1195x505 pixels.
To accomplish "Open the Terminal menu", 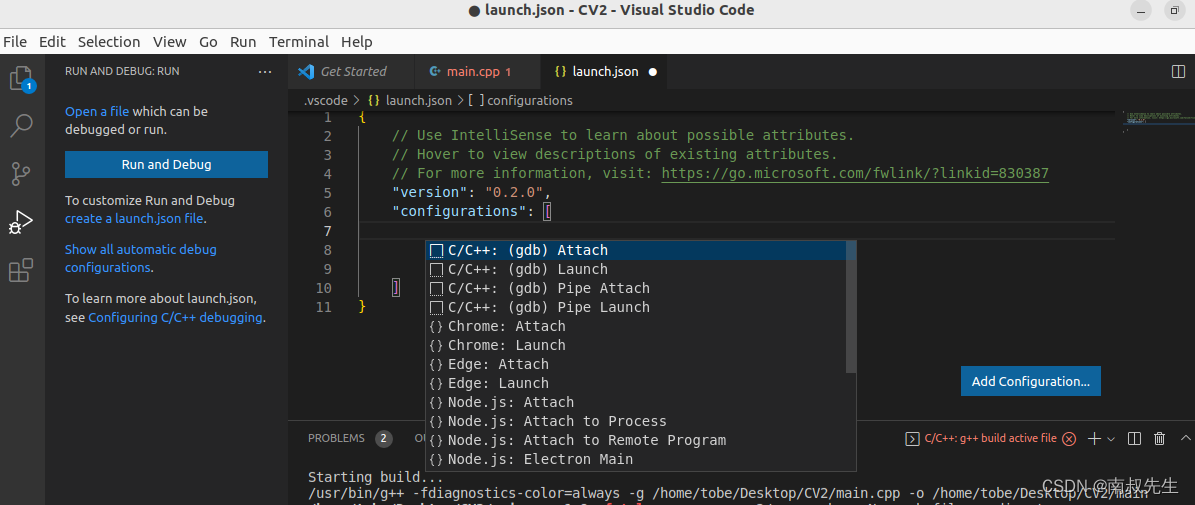I will click(299, 42).
